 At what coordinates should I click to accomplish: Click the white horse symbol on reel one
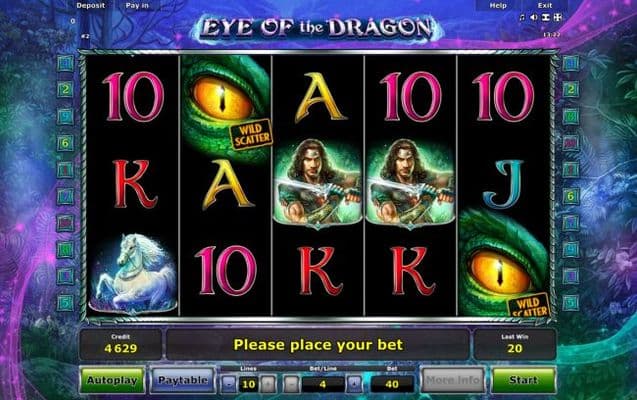[x=133, y=274]
